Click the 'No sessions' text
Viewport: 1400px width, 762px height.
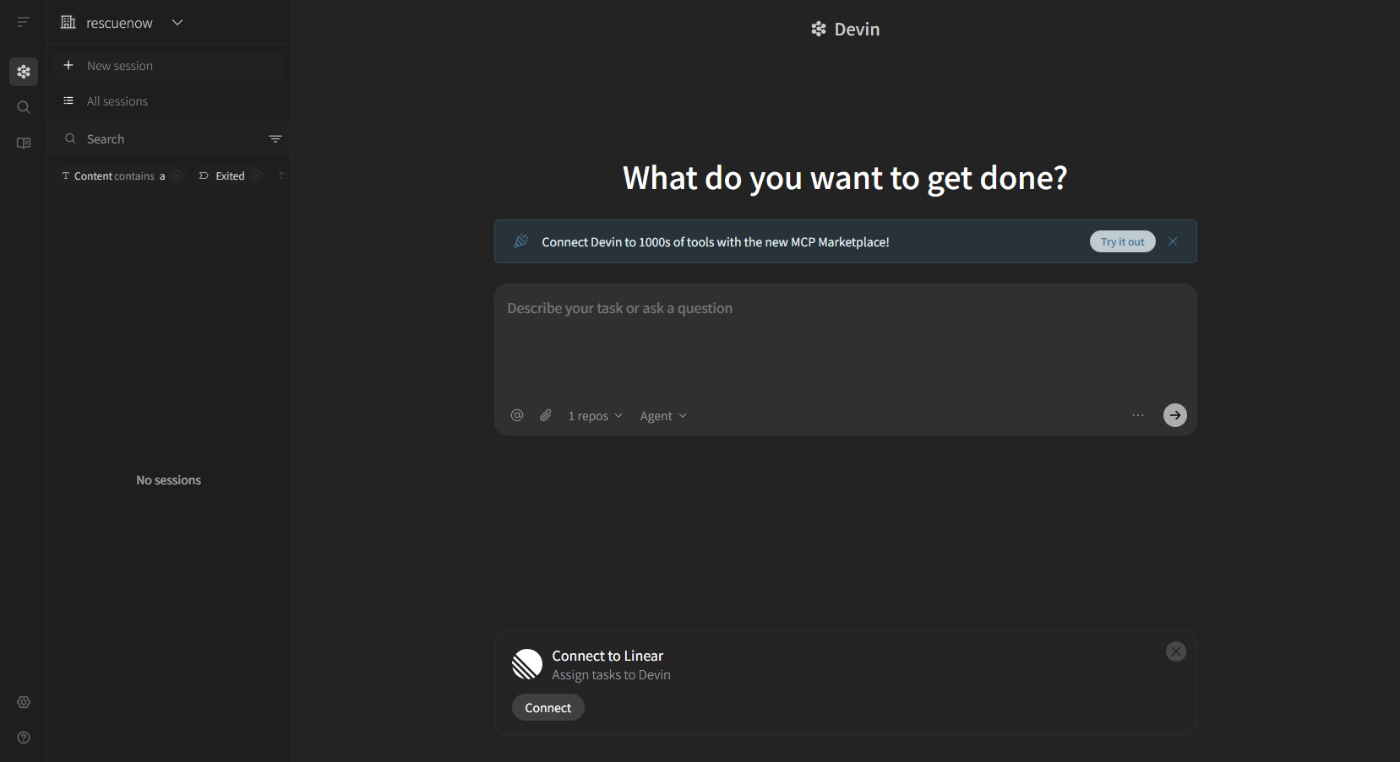168,480
